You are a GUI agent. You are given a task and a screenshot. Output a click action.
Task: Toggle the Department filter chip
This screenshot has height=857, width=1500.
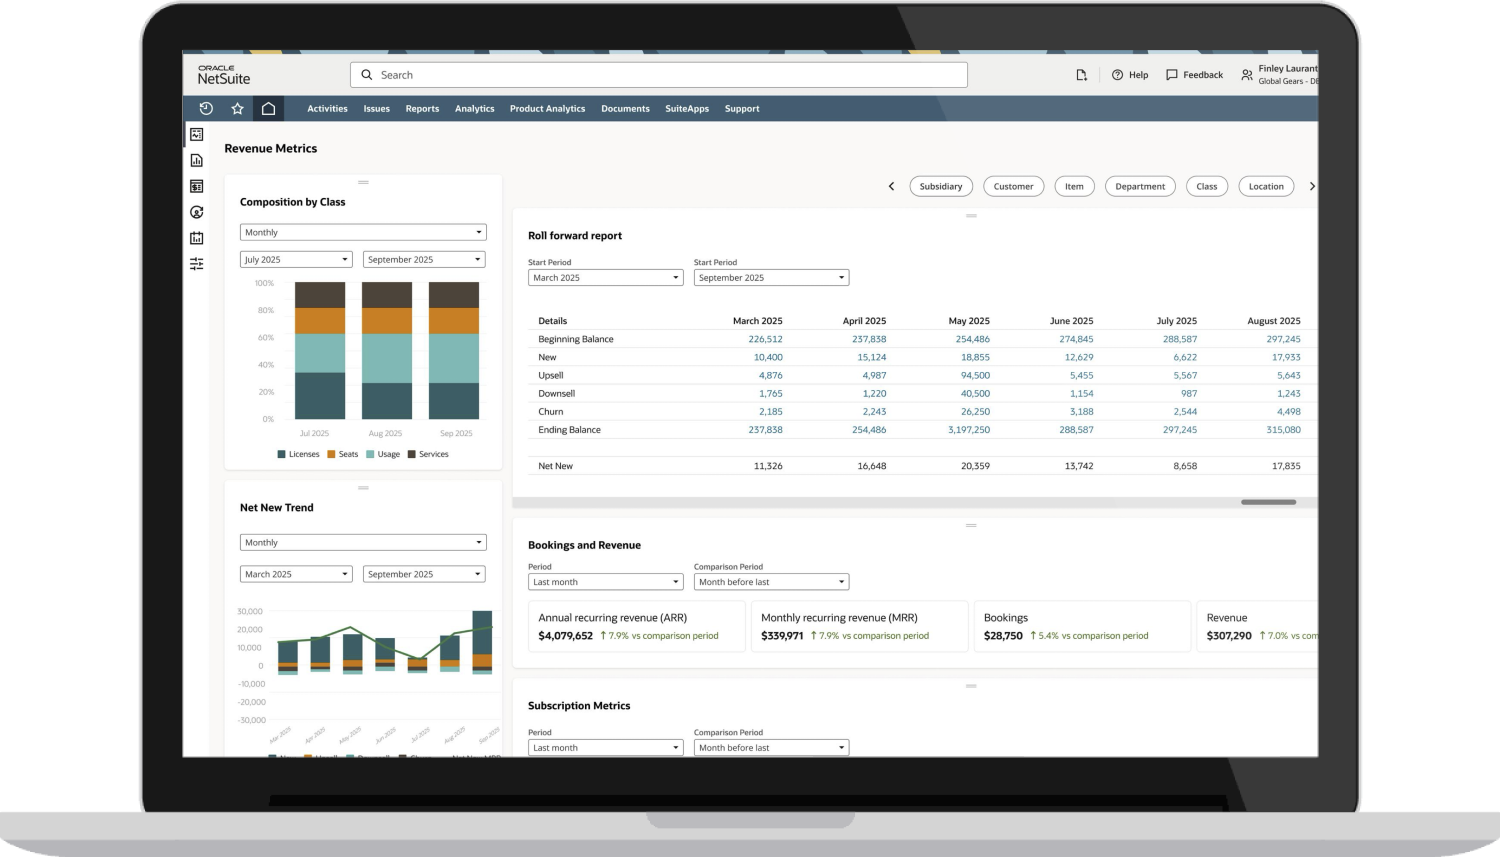coord(1140,186)
